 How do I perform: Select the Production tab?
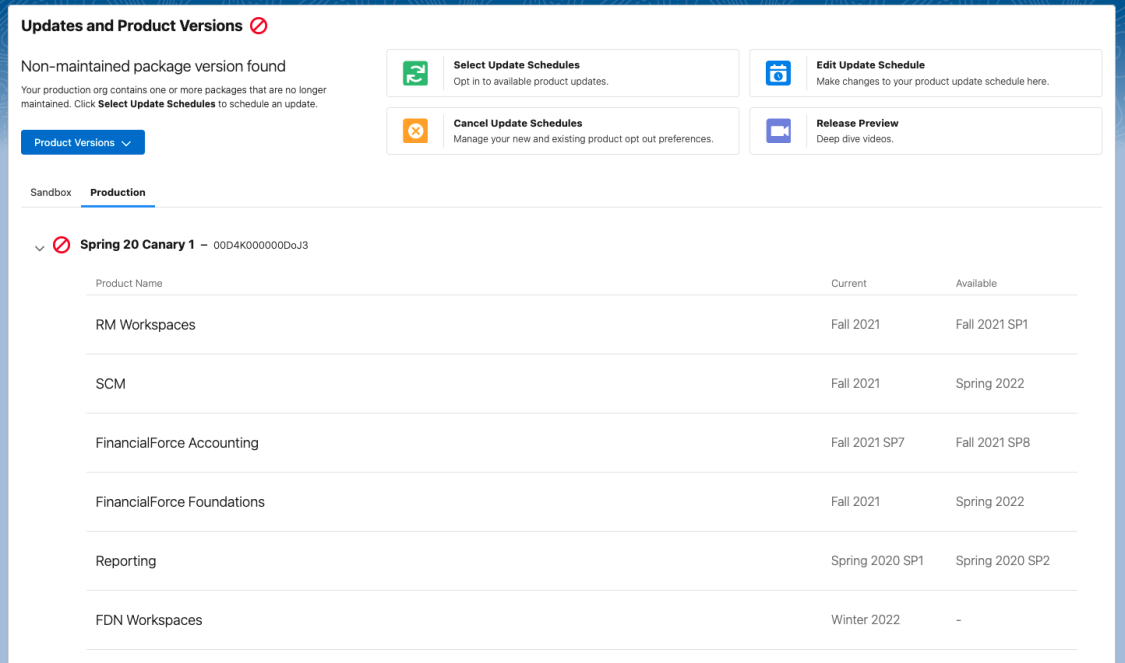(117, 192)
